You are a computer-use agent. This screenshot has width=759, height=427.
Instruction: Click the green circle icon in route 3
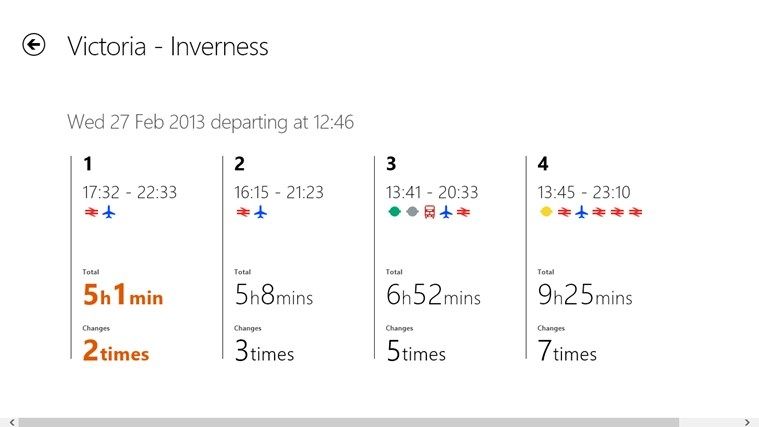(395, 212)
